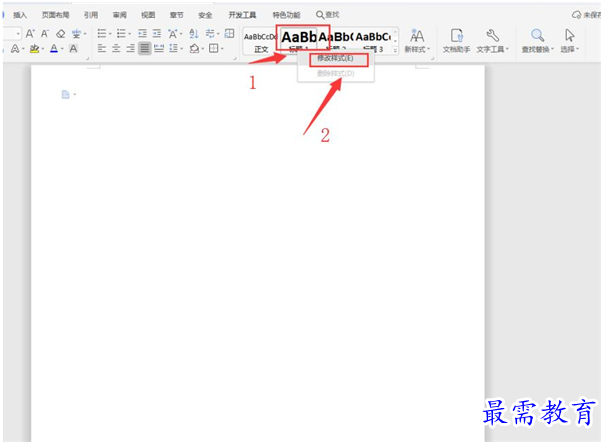Open font dialog launcher corner
604x444 pixels.
coord(88,59)
